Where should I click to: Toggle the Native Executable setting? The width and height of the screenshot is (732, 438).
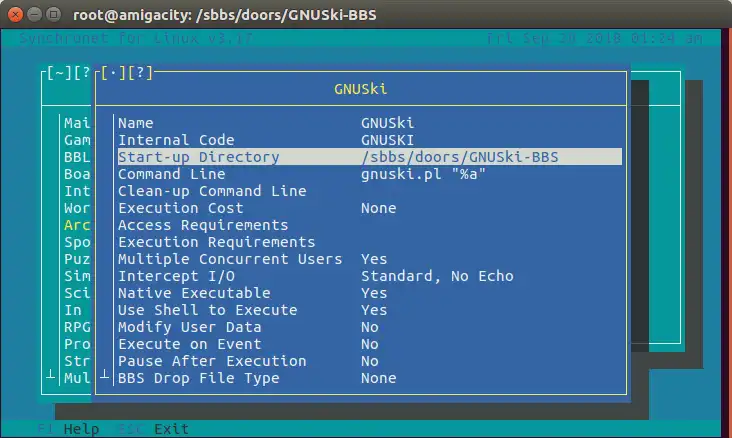pyautogui.click(x=369, y=293)
